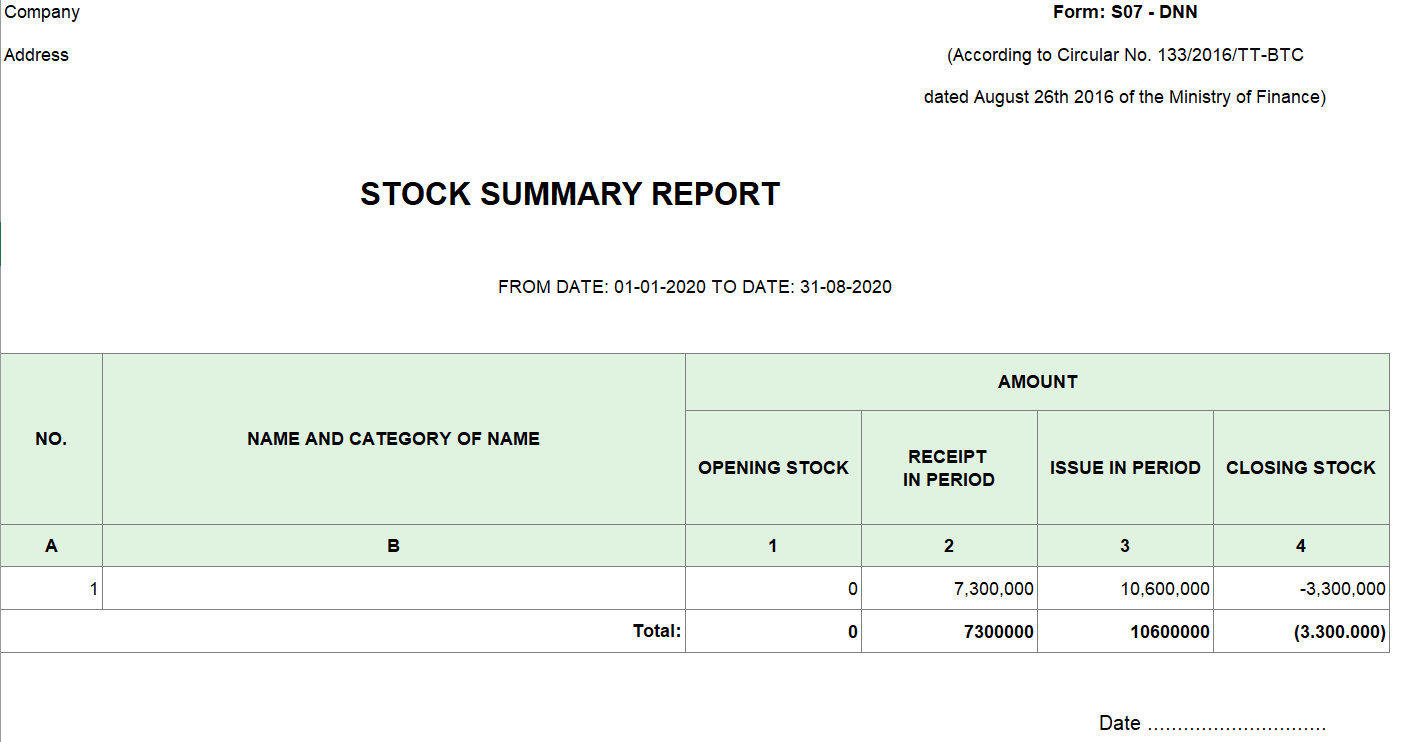Click the Total: label cell
This screenshot has height=742, width=1427.
656,631
